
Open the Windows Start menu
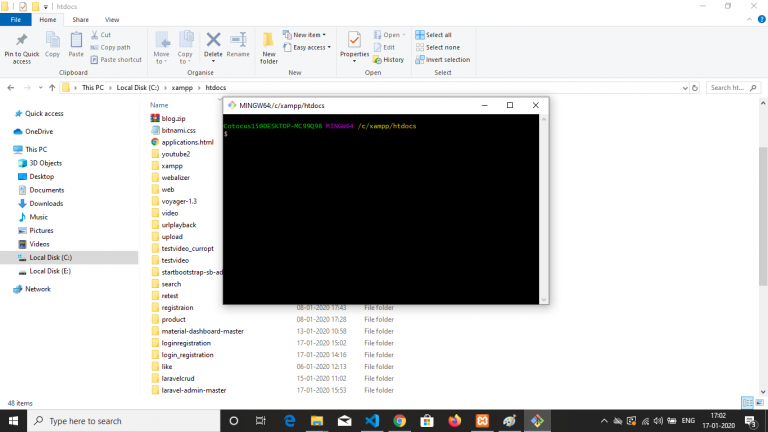[13, 421]
